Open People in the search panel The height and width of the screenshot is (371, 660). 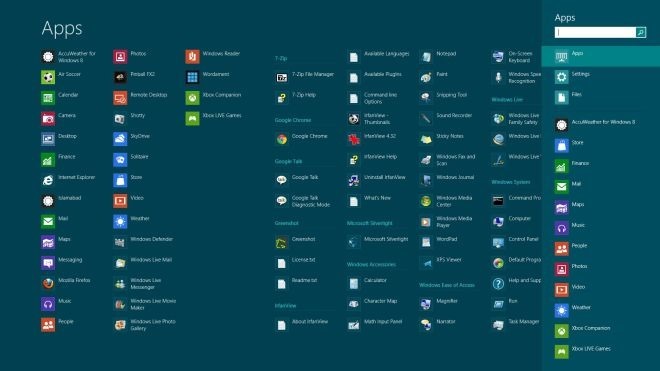(x=601, y=248)
